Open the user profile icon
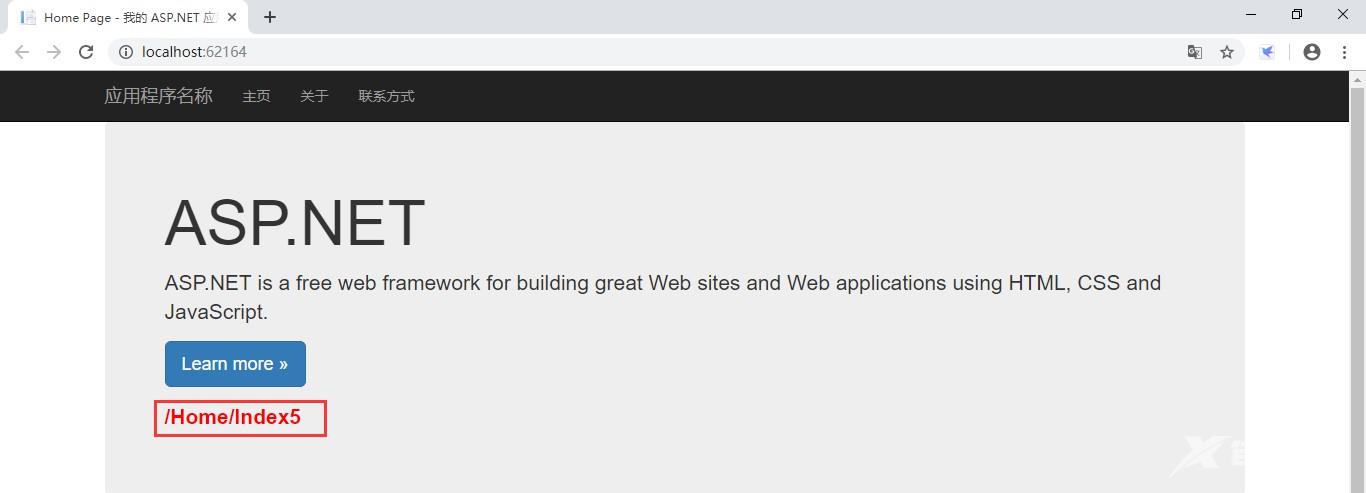This screenshot has width=1366, height=493. pos(1312,52)
